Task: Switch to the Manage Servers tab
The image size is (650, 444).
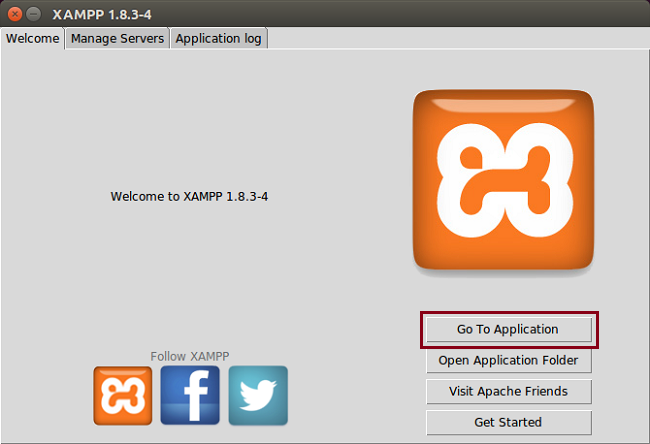Action: point(117,38)
